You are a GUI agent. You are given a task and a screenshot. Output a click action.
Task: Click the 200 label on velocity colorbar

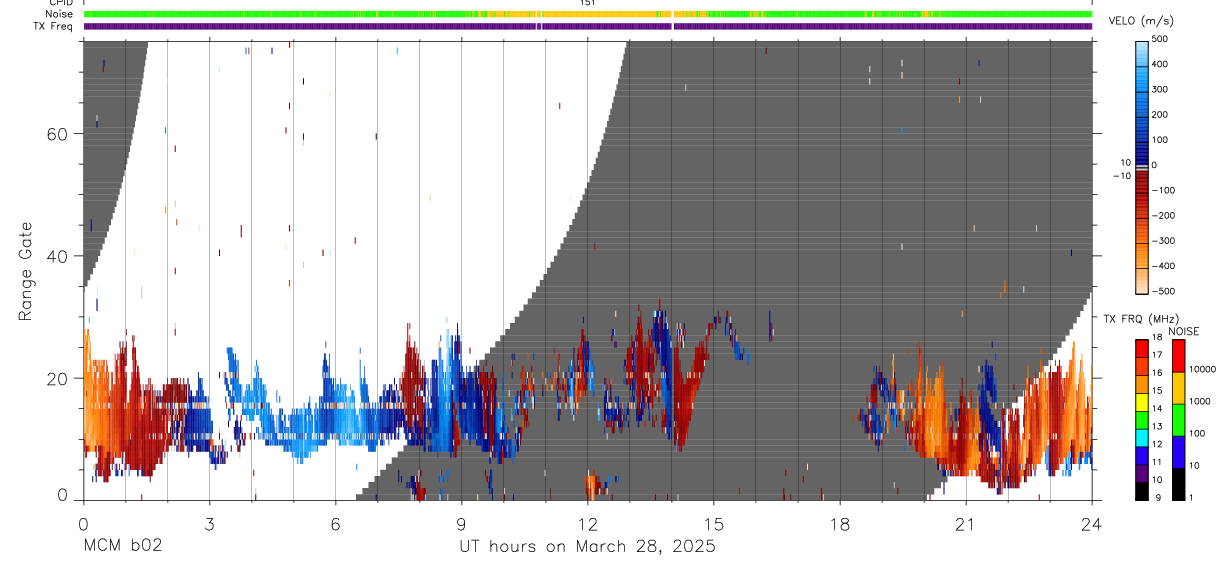1161,115
